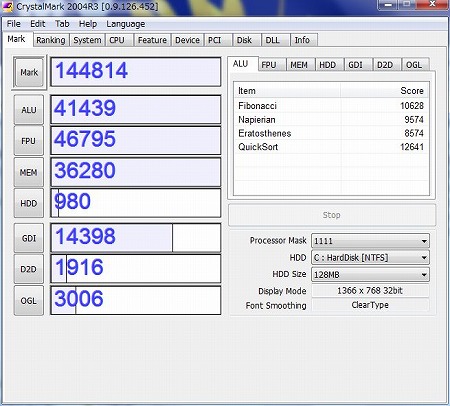This screenshot has height=406, width=450.
Task: Switch to the Feature tab
Action: 152,40
